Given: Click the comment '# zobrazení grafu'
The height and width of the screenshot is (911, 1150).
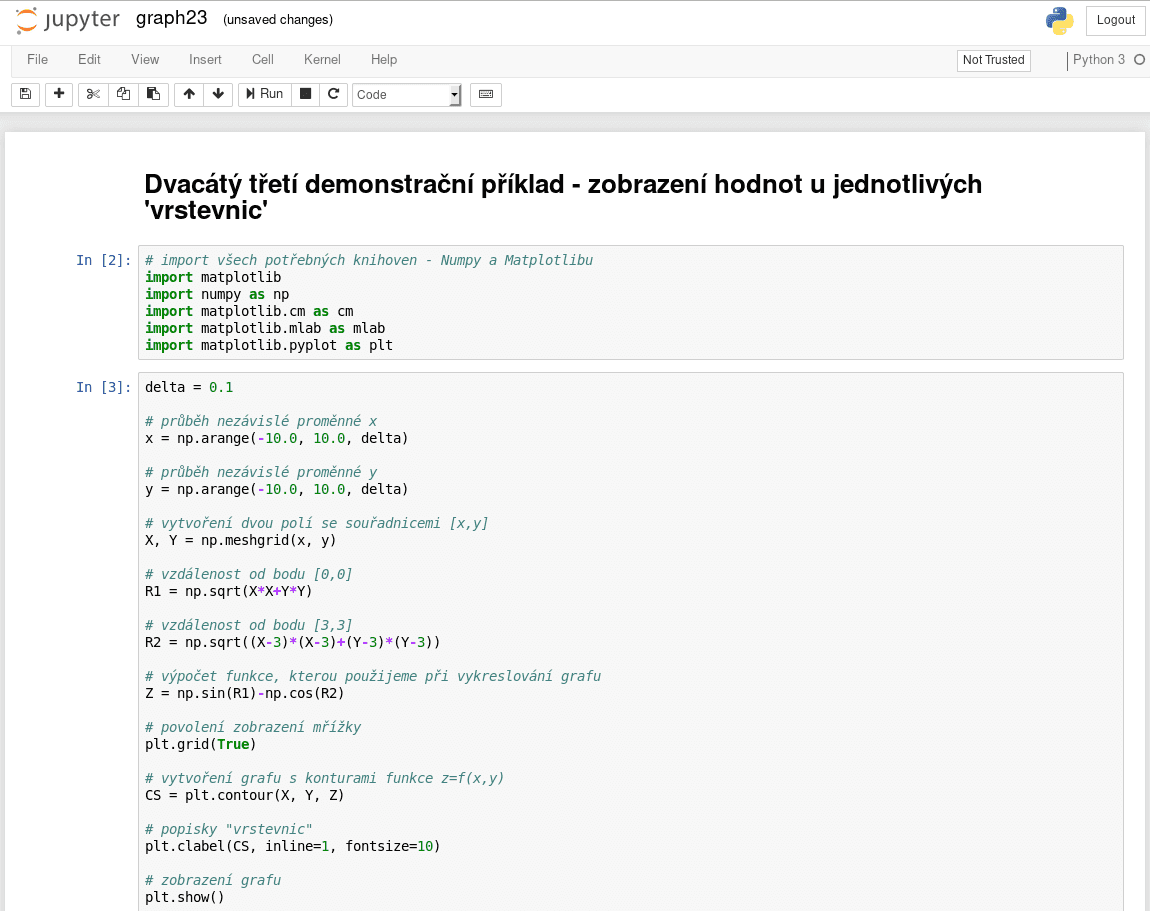Looking at the screenshot, I should (x=213, y=880).
